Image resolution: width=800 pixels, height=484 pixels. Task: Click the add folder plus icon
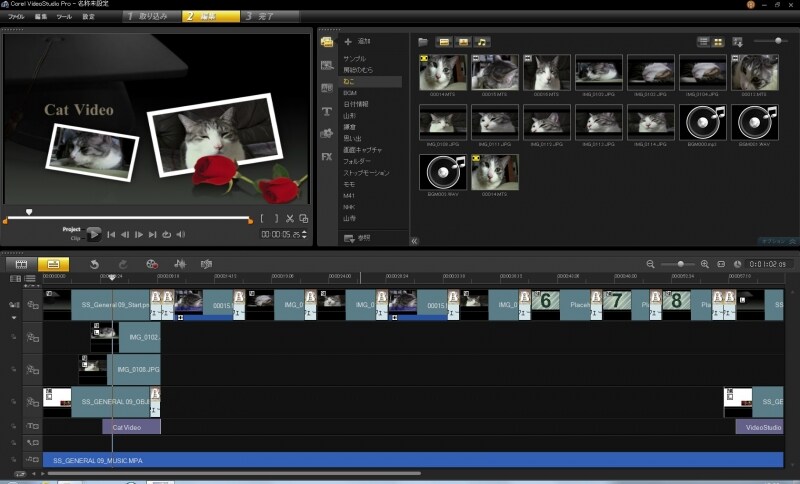coord(348,42)
